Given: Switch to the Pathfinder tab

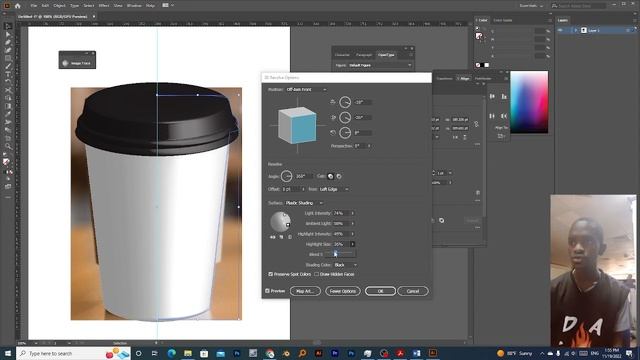Looking at the screenshot, I should click(483, 78).
